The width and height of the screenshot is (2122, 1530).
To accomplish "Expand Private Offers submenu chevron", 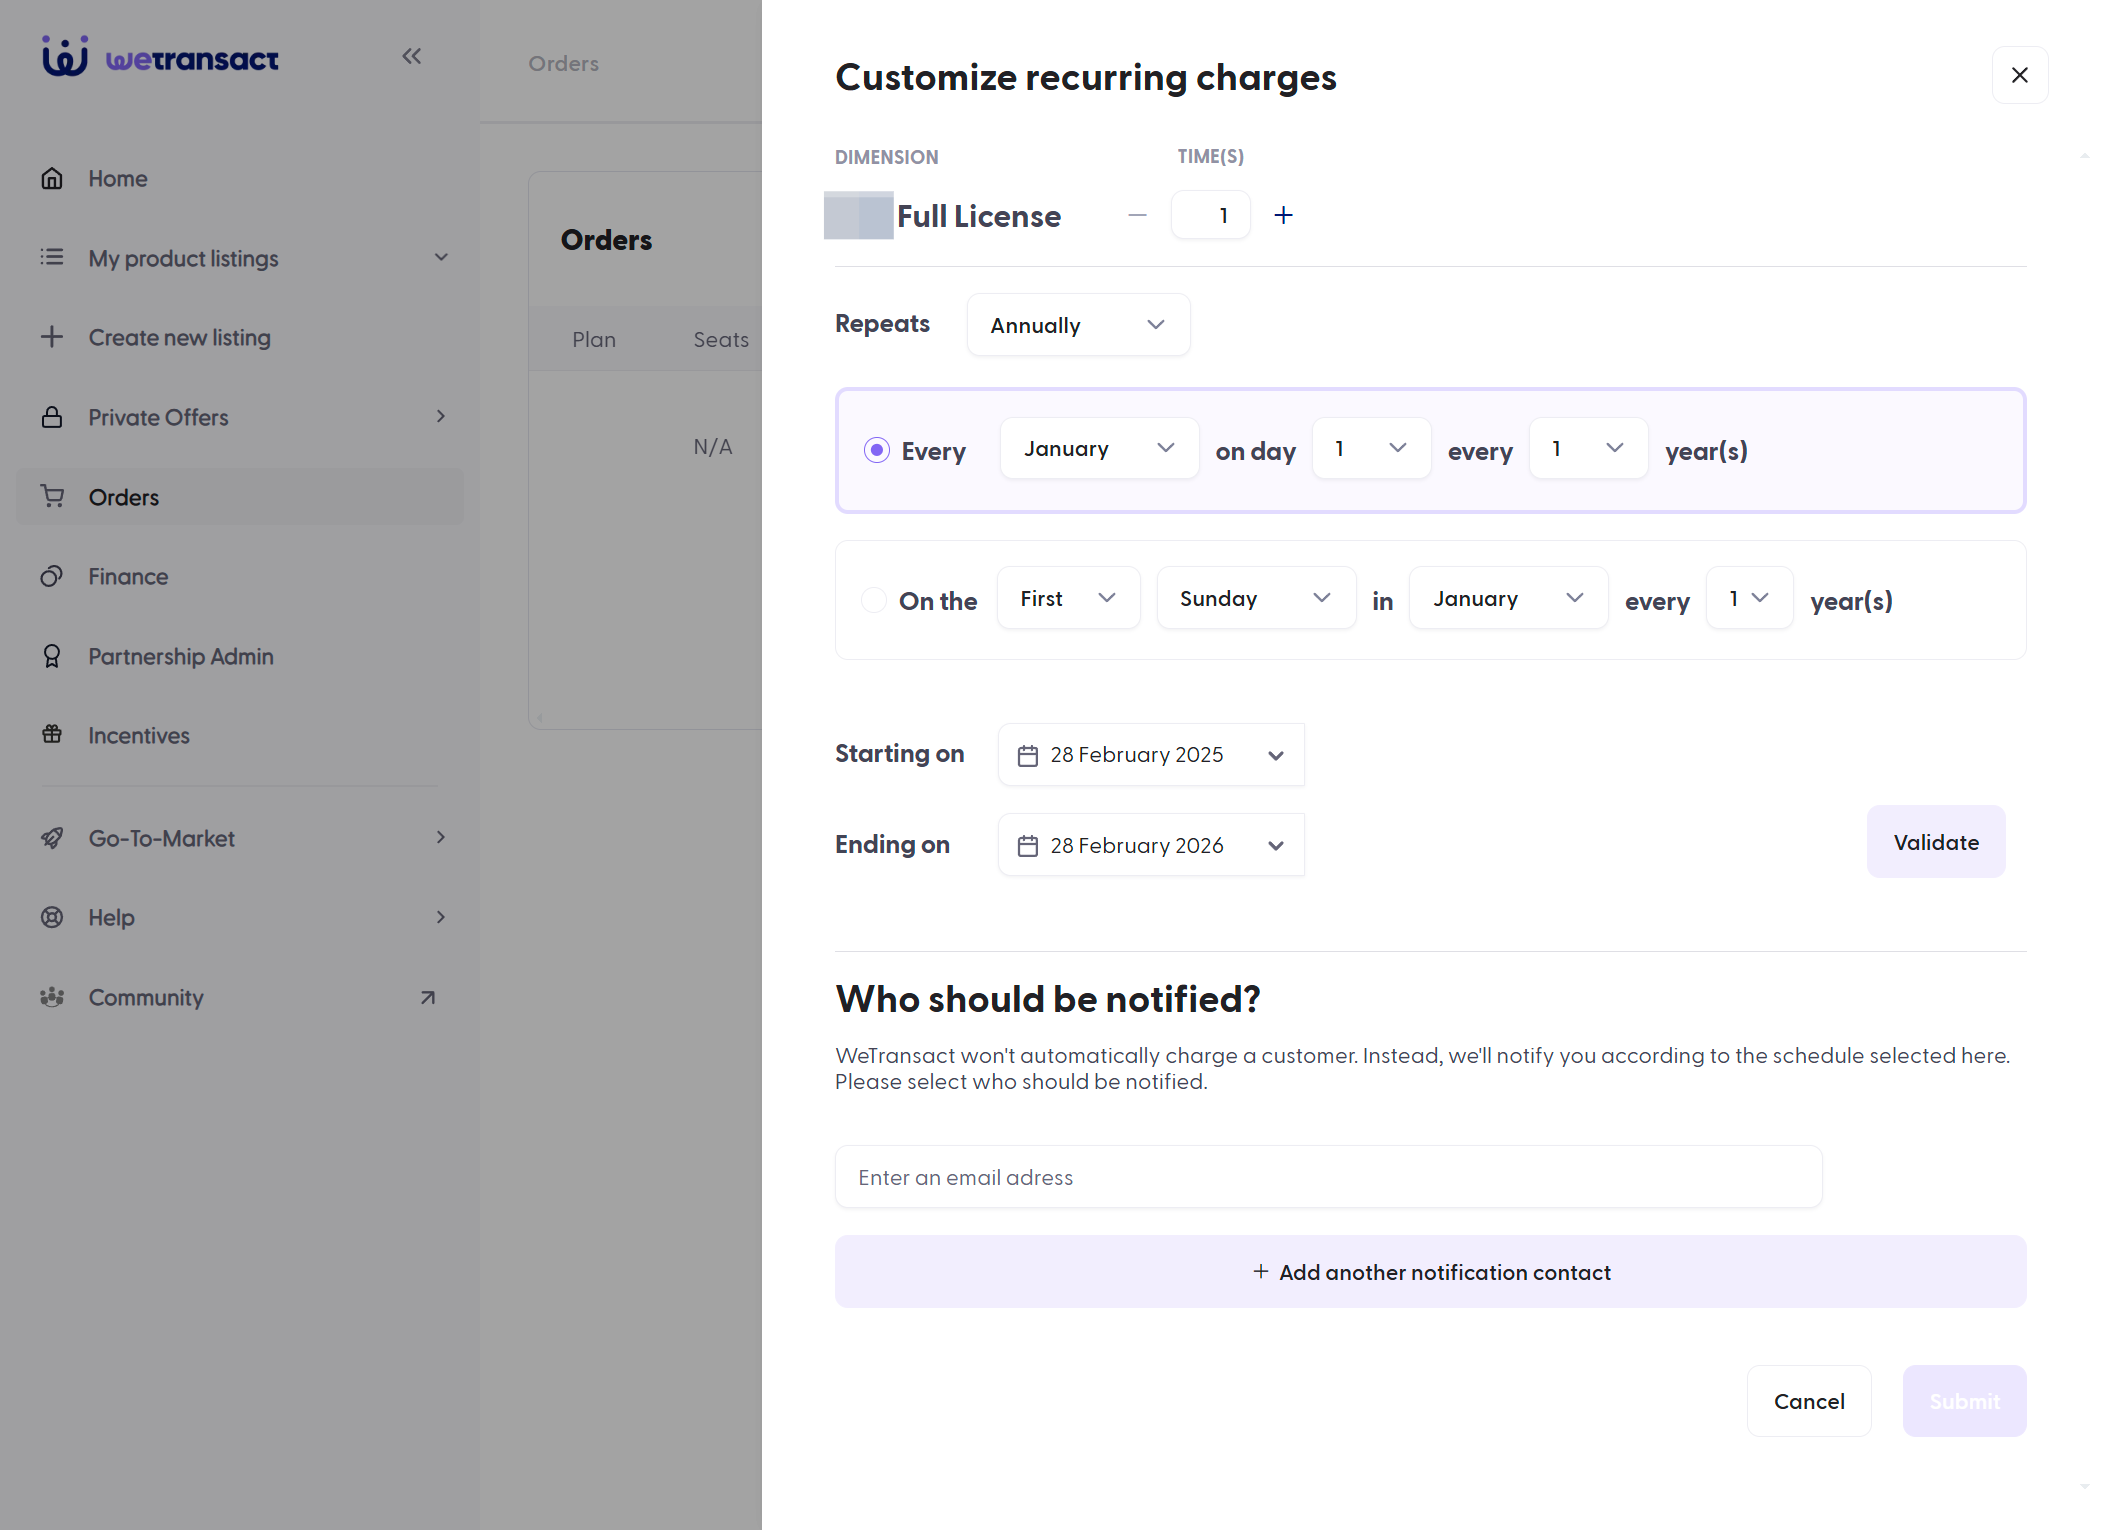I will tap(441, 416).
